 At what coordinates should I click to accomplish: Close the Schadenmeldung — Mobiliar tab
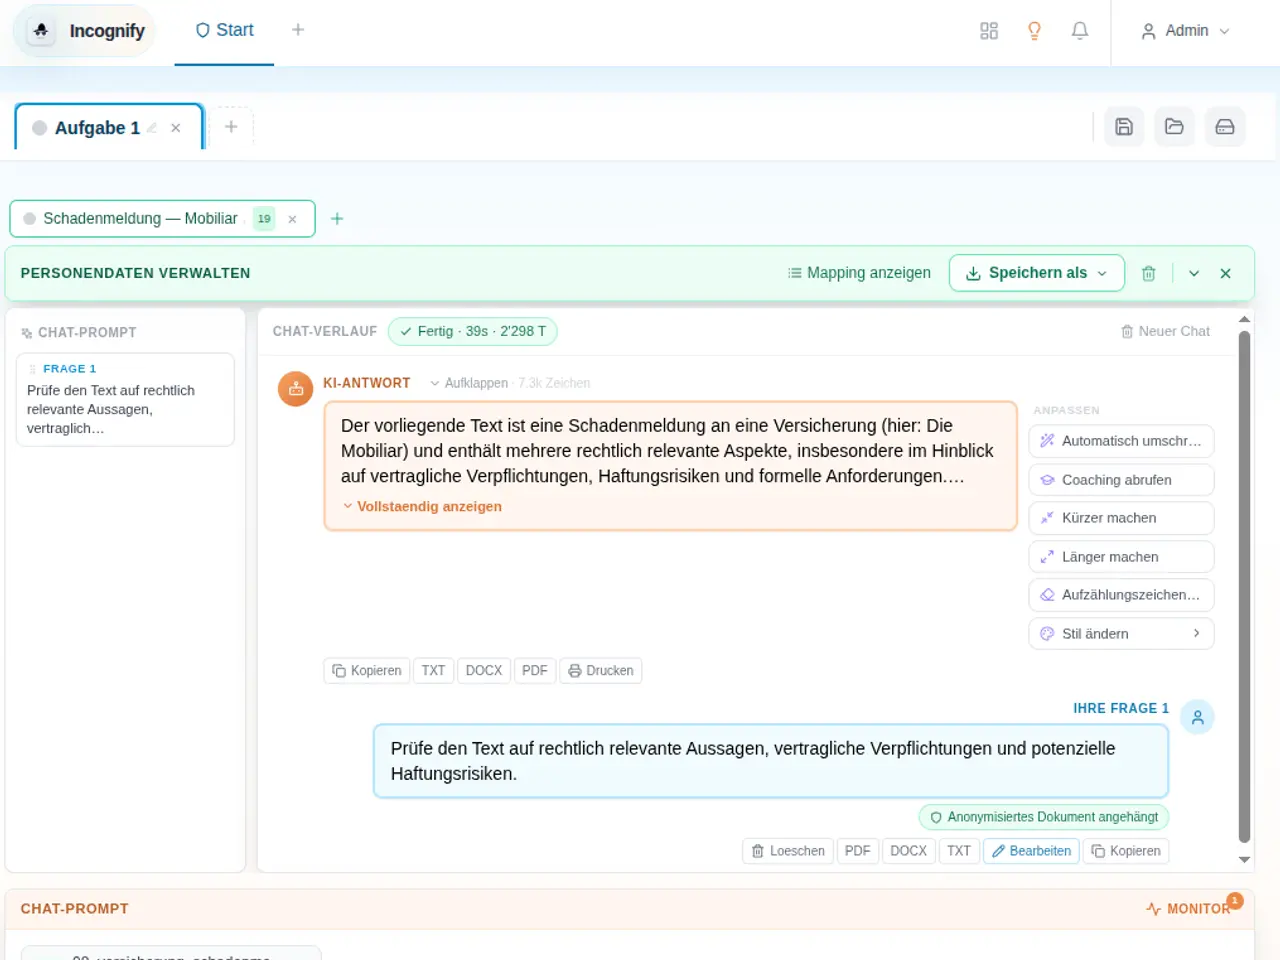click(x=292, y=219)
